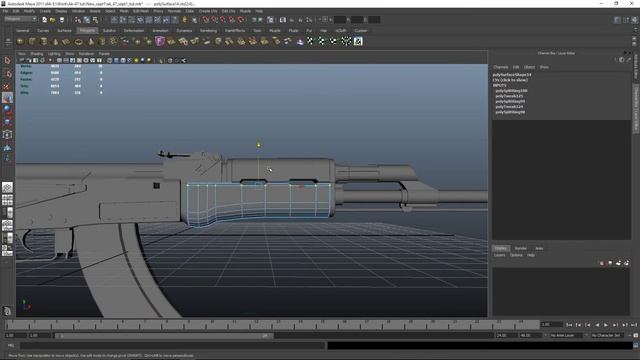This screenshot has width=640, height=360.
Task: Toggle Make live magnet icon
Action: (x=241, y=20)
